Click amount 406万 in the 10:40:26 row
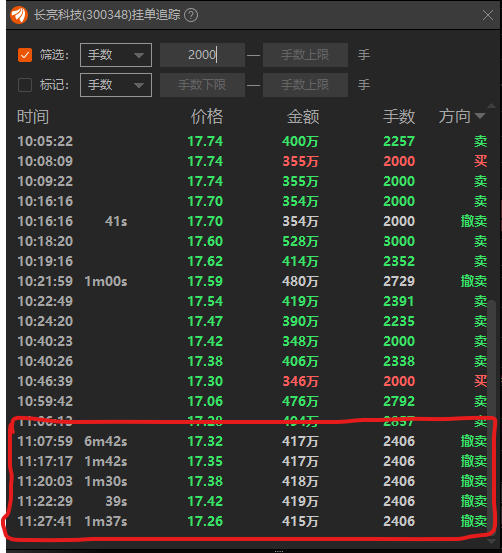This screenshot has width=502, height=553. 300,361
